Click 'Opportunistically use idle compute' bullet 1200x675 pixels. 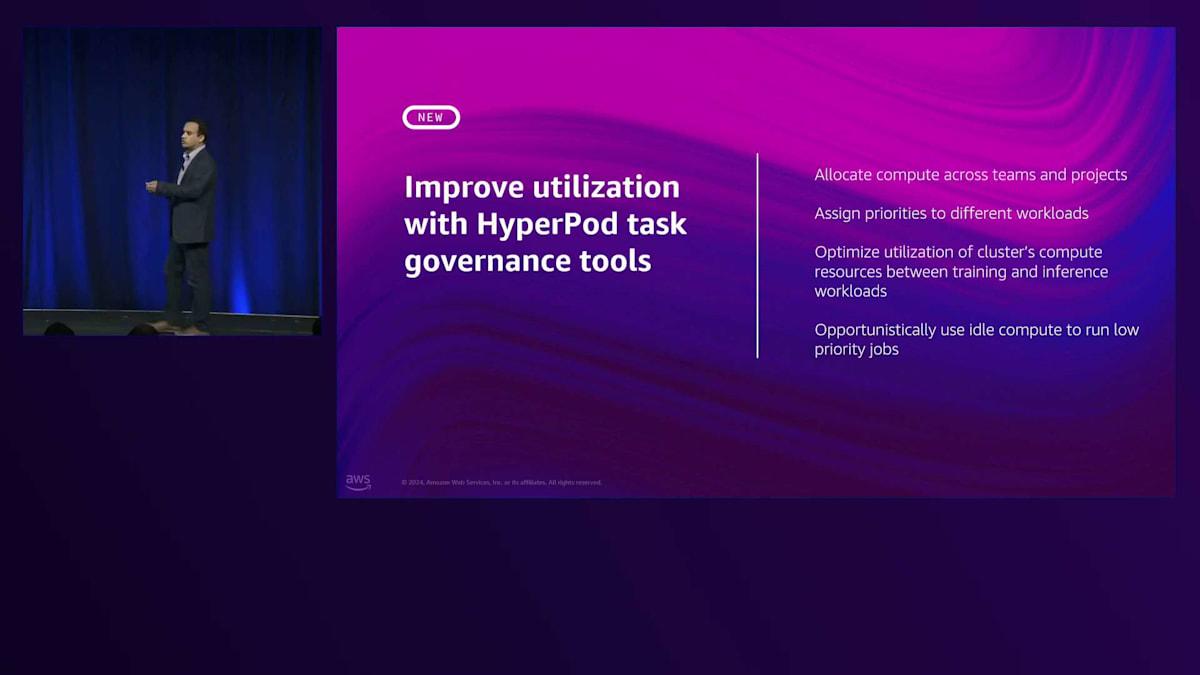coord(976,339)
